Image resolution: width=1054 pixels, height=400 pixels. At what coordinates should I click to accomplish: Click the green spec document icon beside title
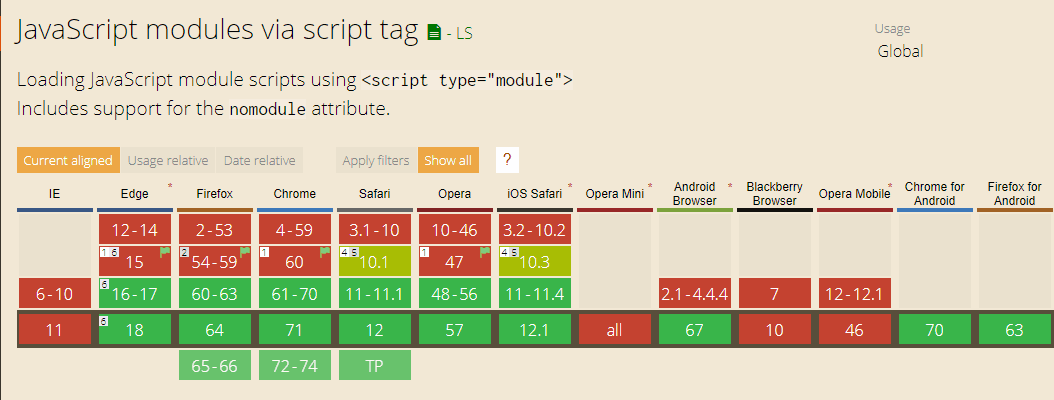[433, 33]
